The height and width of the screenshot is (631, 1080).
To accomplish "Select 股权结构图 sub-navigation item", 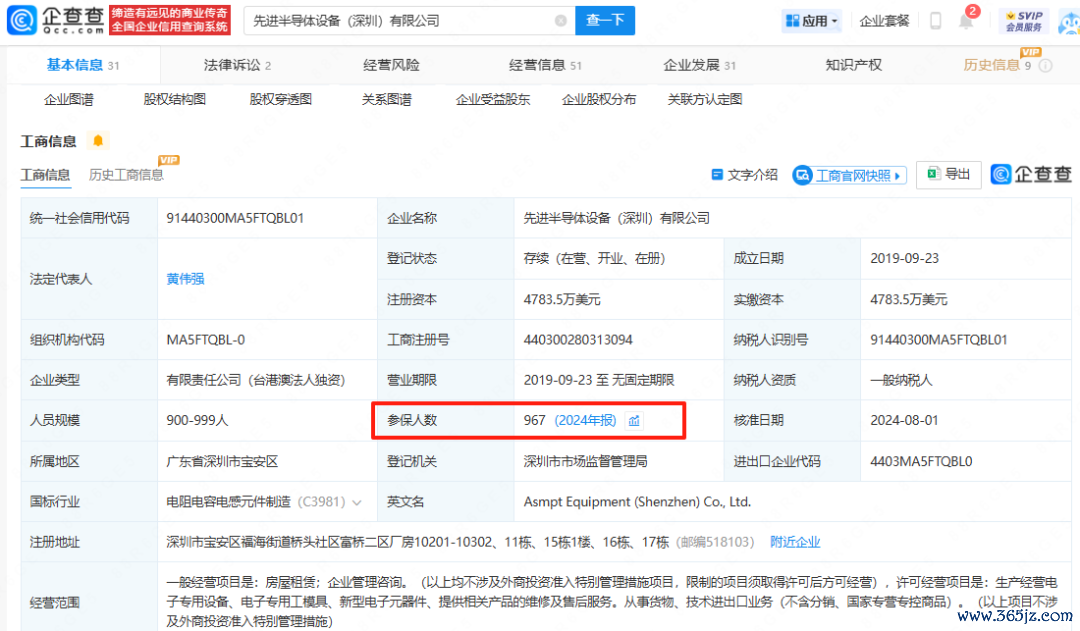I will (174, 100).
